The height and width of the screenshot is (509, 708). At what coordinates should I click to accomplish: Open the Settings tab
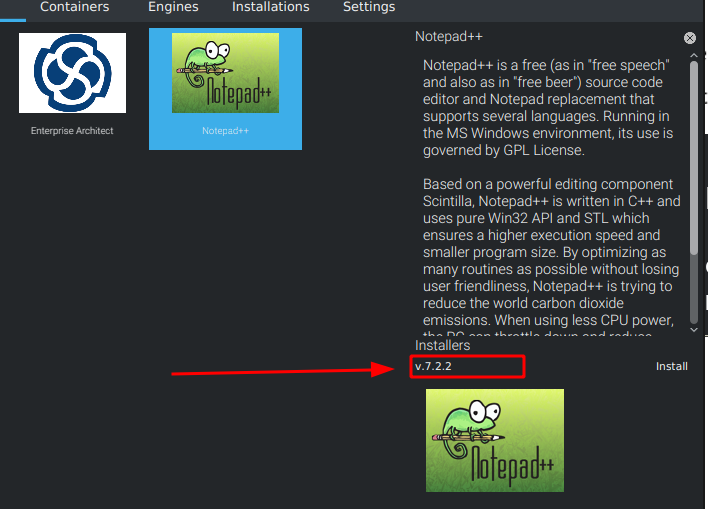point(369,7)
